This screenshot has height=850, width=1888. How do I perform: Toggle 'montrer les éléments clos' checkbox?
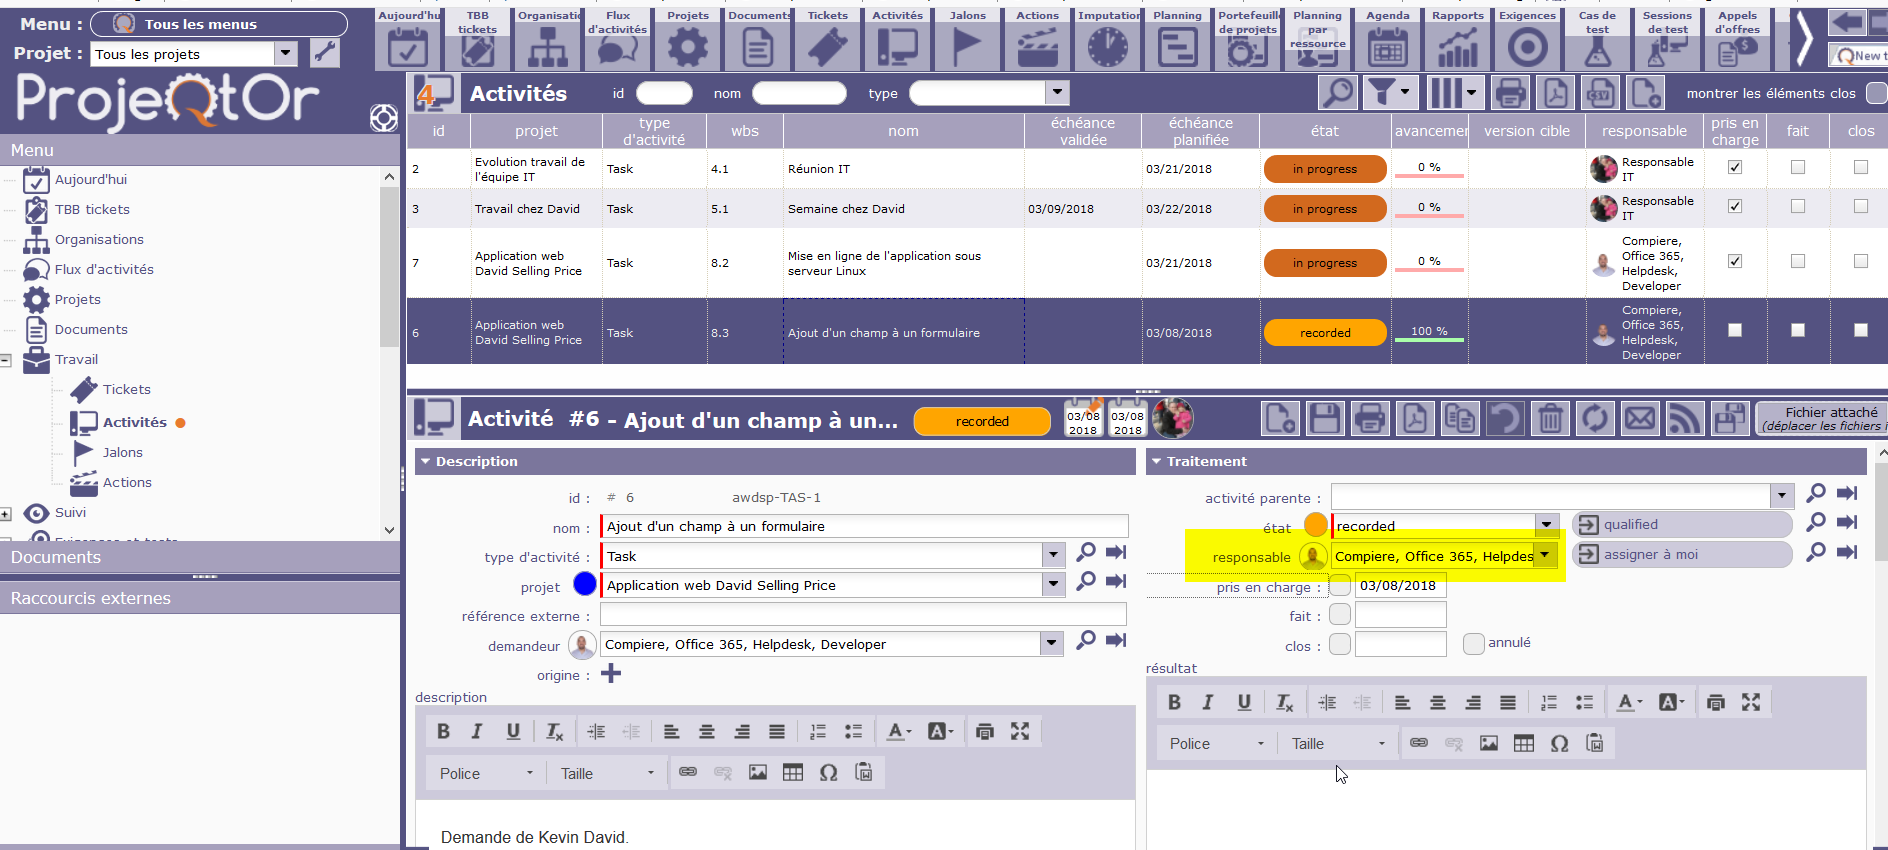tap(1876, 93)
